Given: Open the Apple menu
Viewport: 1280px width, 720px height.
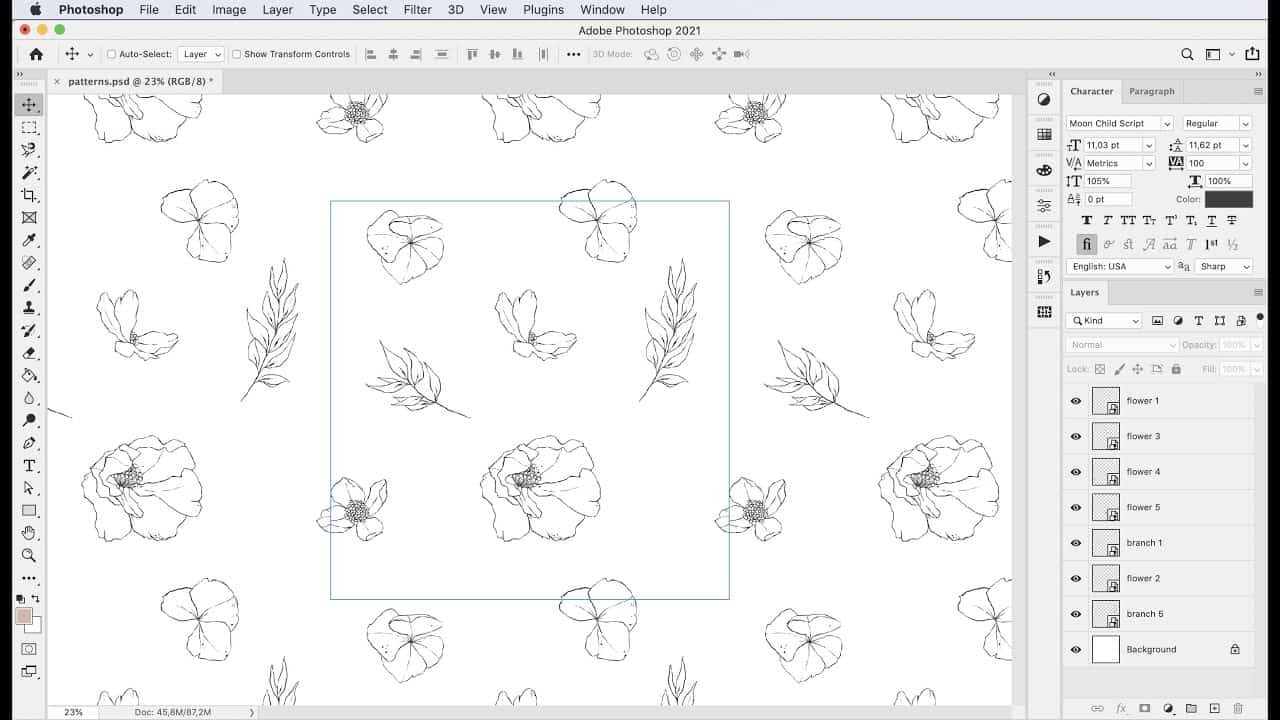Looking at the screenshot, I should (x=35, y=9).
